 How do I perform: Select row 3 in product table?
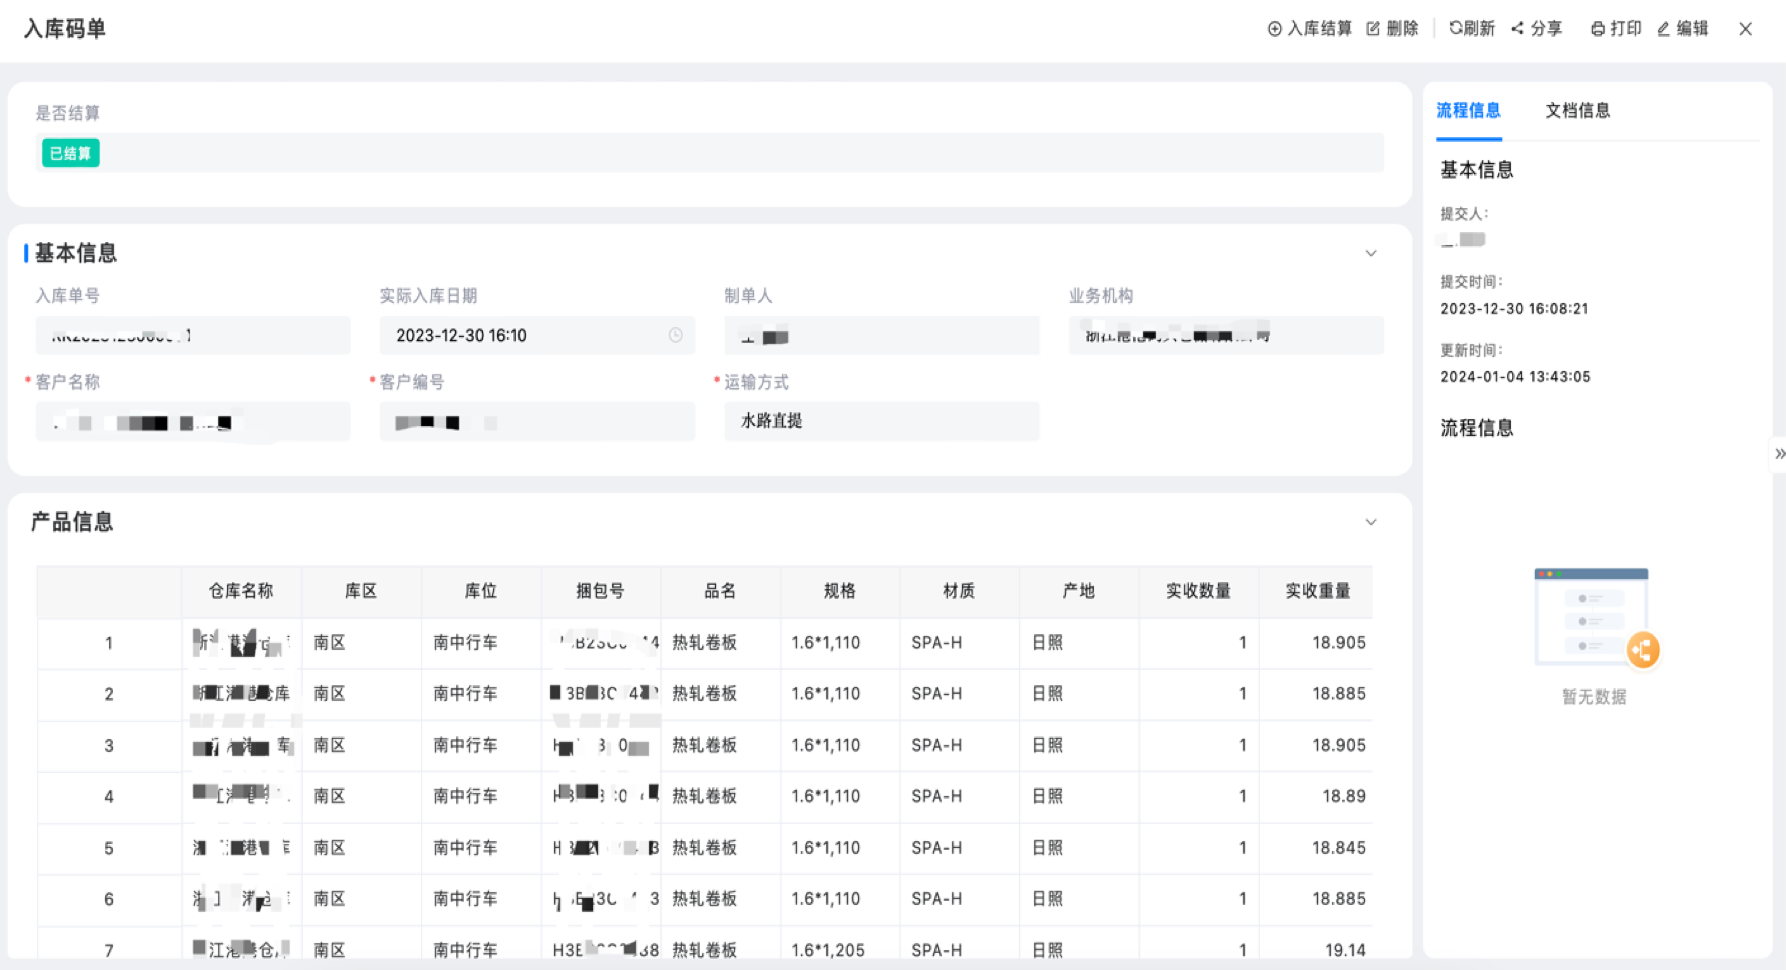109,746
